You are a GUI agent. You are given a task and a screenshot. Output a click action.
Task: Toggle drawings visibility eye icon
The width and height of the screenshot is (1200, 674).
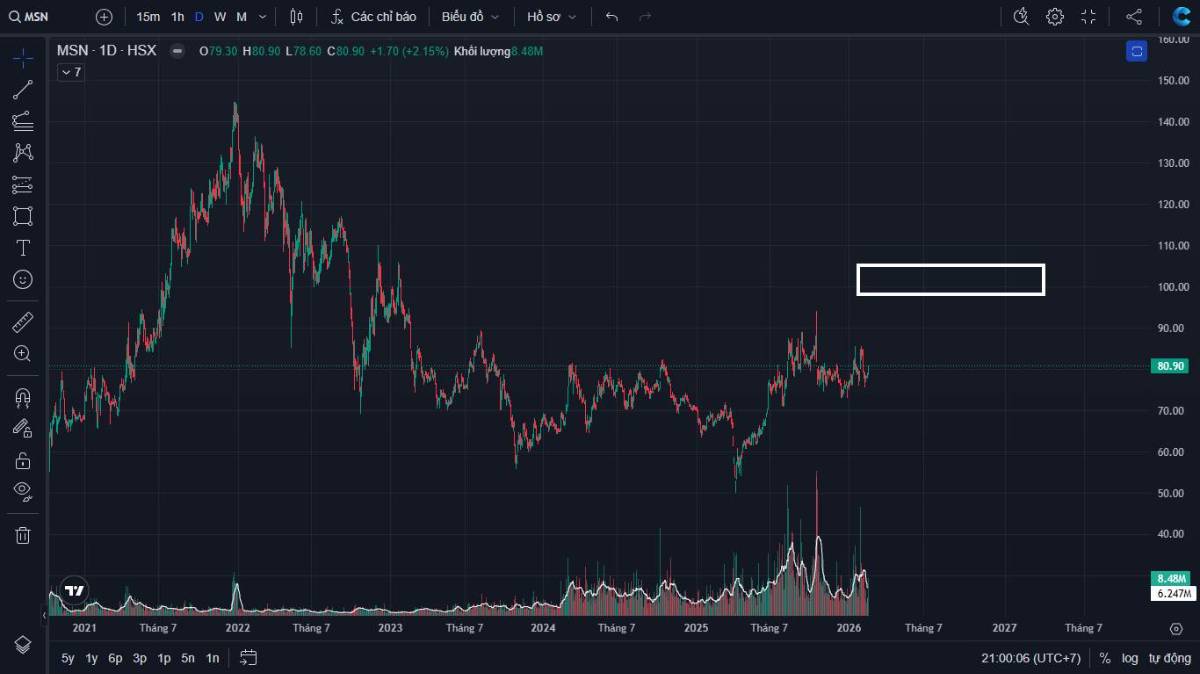(x=22, y=490)
